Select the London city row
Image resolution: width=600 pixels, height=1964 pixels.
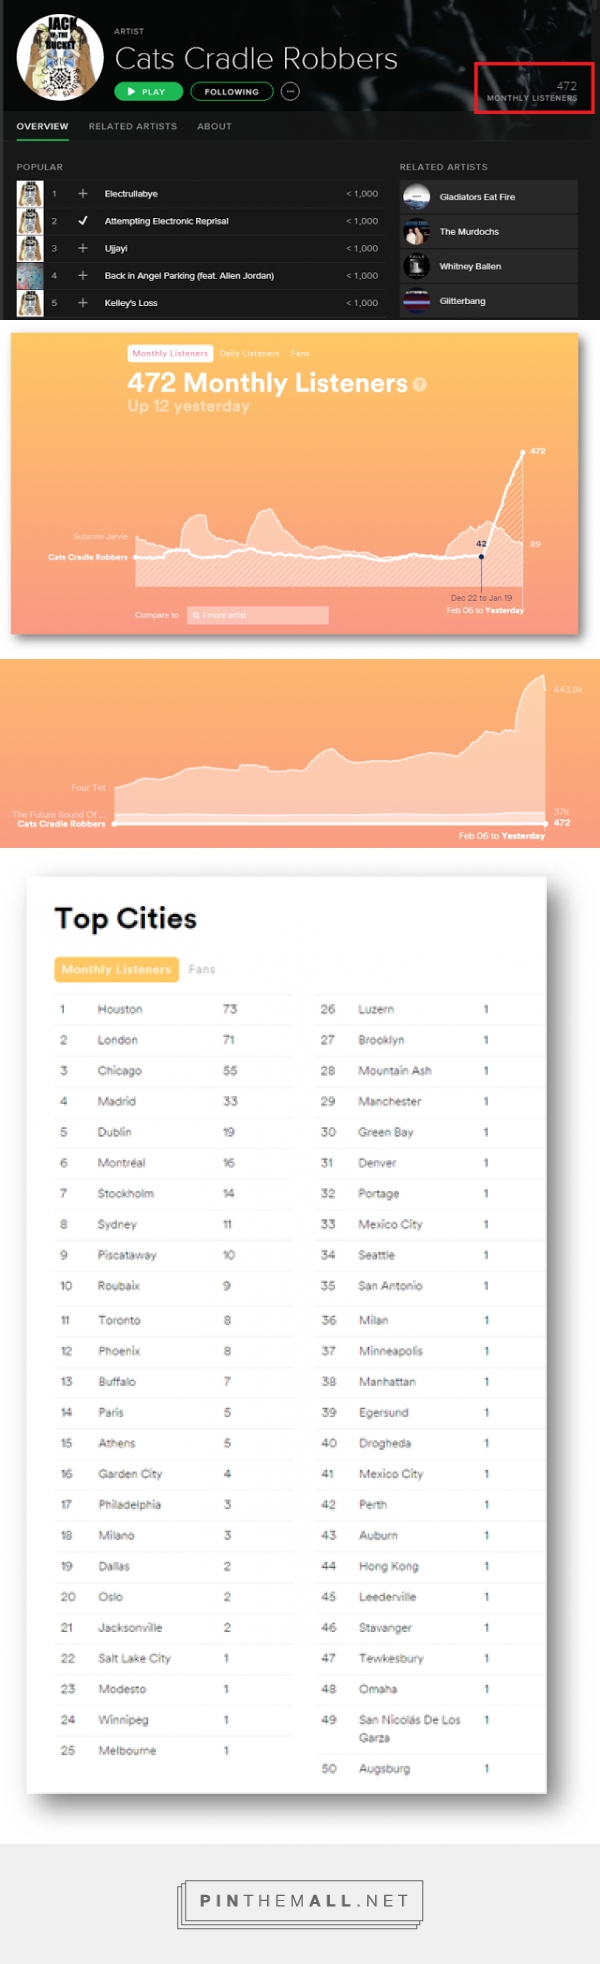click(173, 1040)
